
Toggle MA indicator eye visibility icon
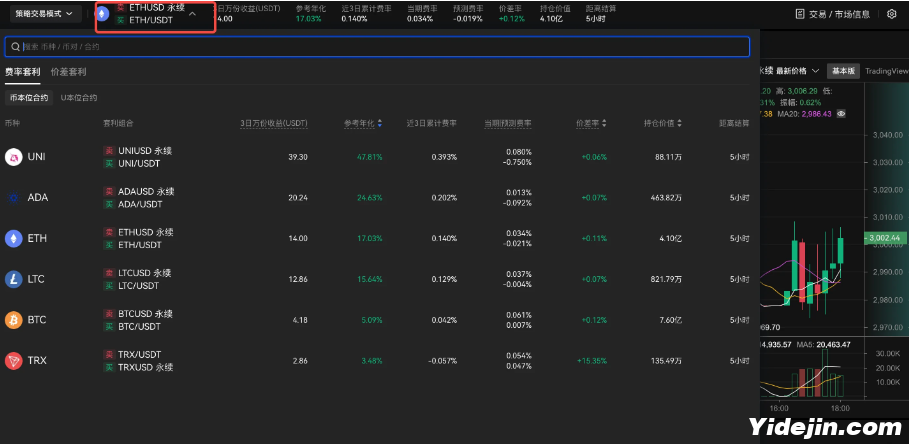click(x=841, y=114)
